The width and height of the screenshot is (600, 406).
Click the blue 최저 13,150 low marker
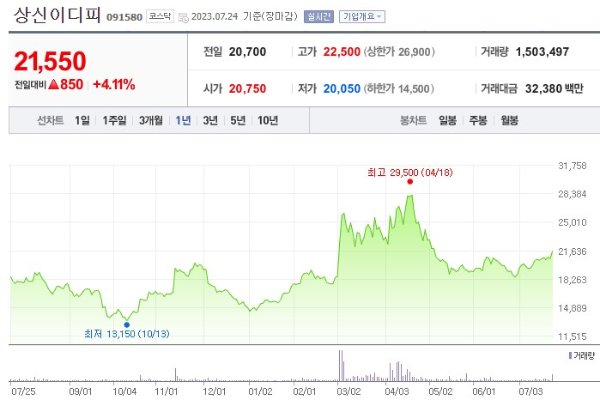[x=127, y=324]
